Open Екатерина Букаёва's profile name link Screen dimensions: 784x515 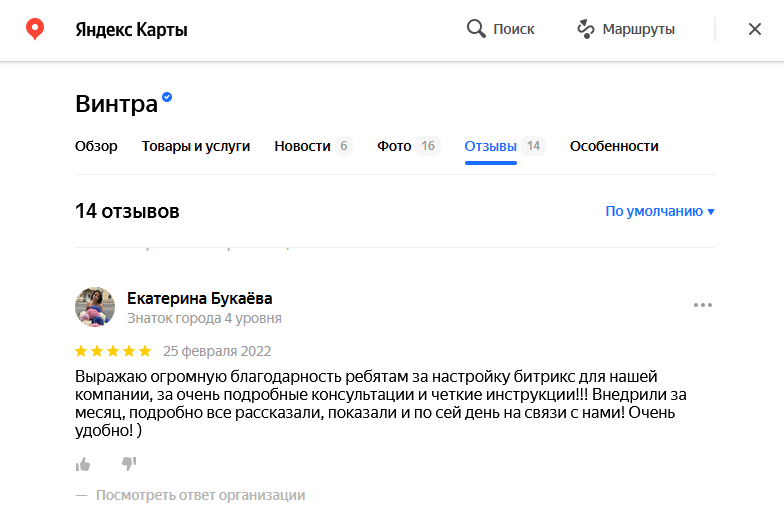[200, 298]
